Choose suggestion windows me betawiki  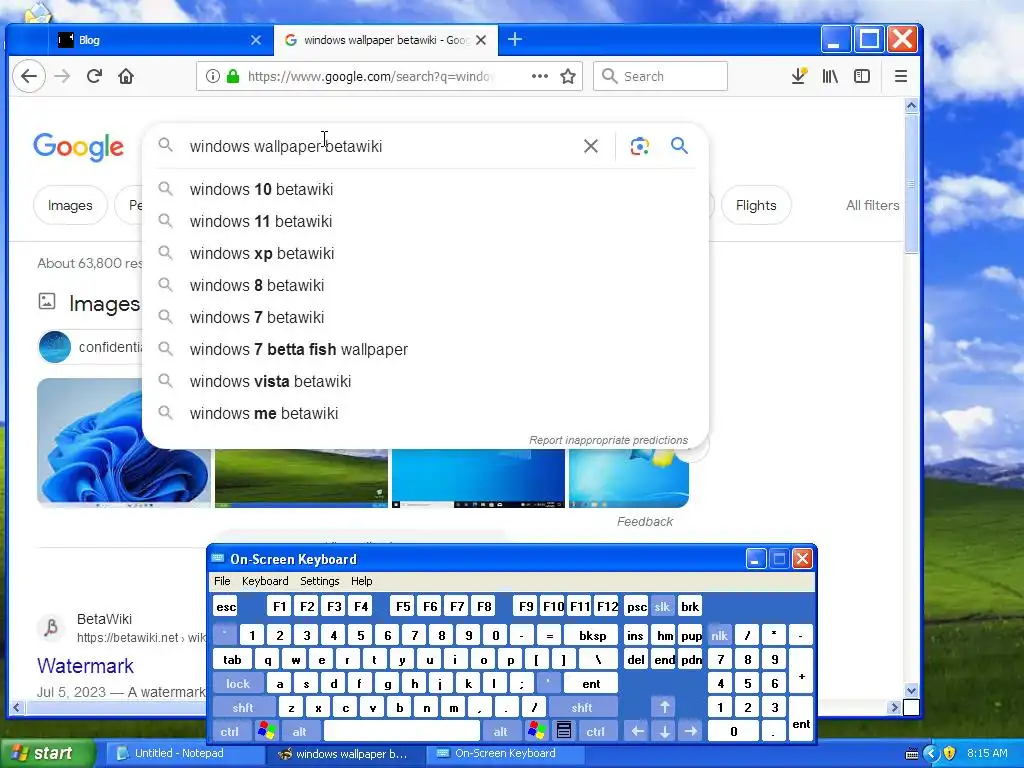(424, 413)
